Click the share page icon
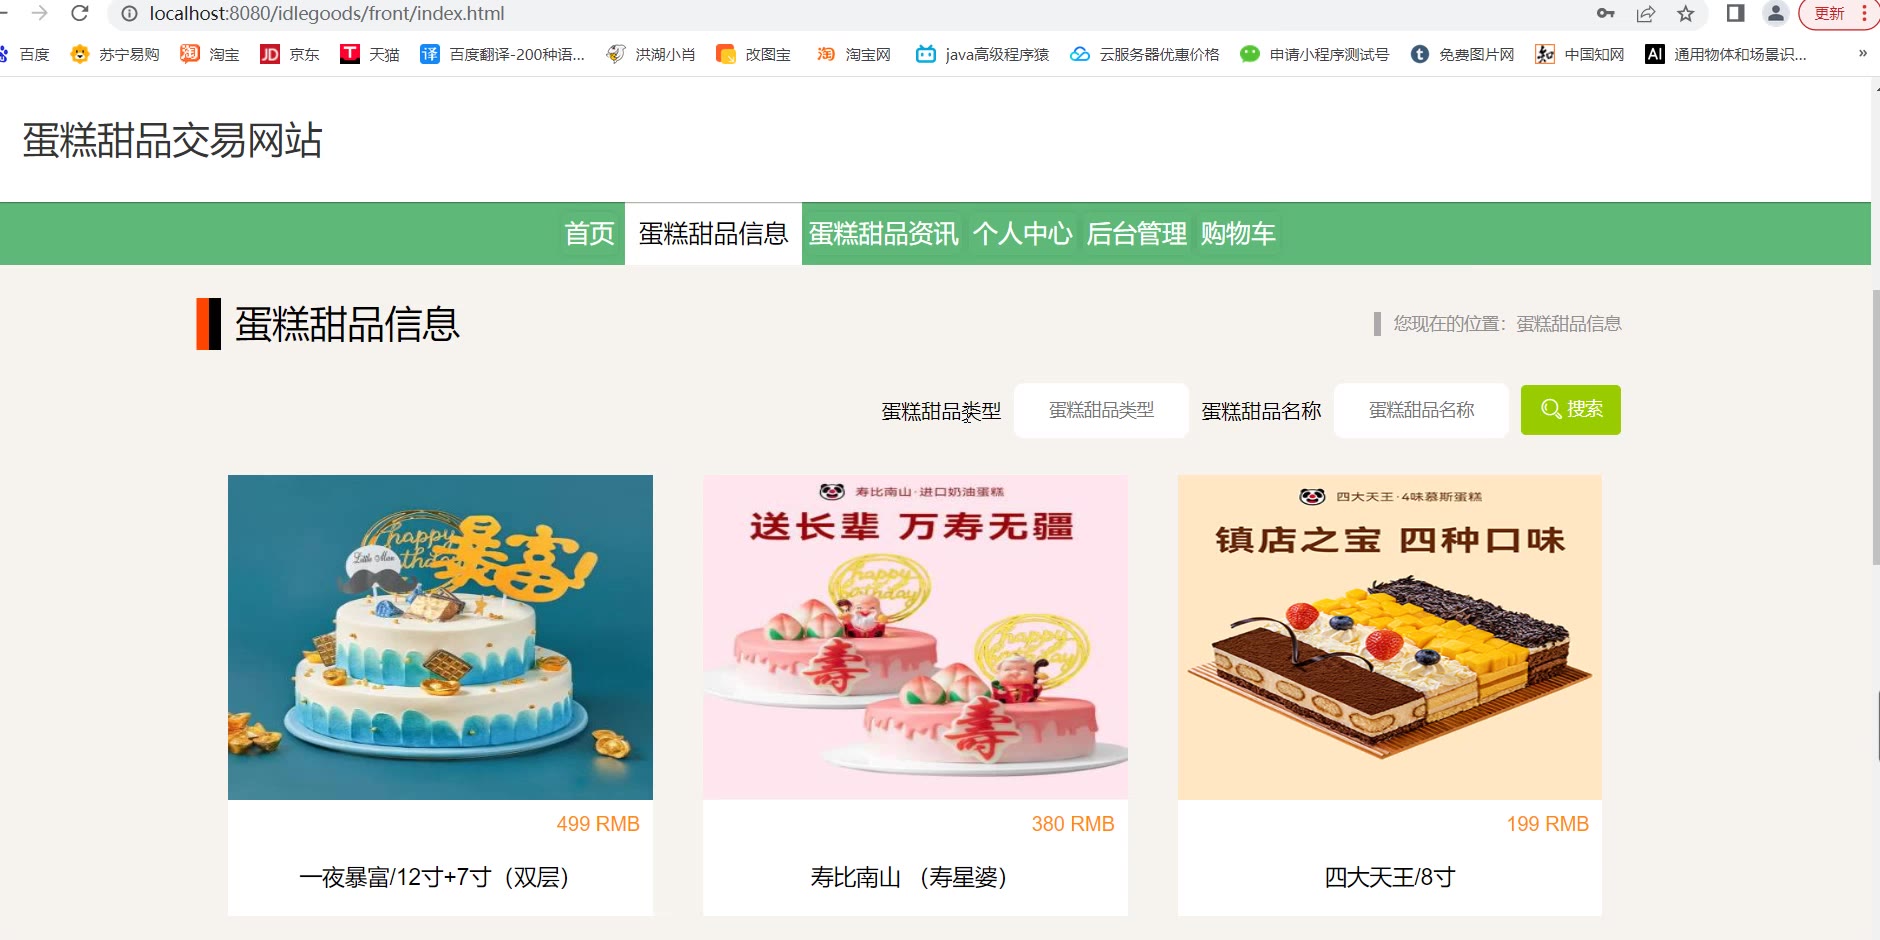The width and height of the screenshot is (1880, 940). pyautogui.click(x=1646, y=13)
